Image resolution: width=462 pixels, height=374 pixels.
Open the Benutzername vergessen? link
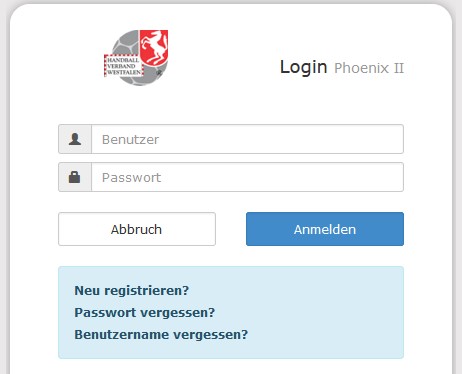tap(161, 334)
